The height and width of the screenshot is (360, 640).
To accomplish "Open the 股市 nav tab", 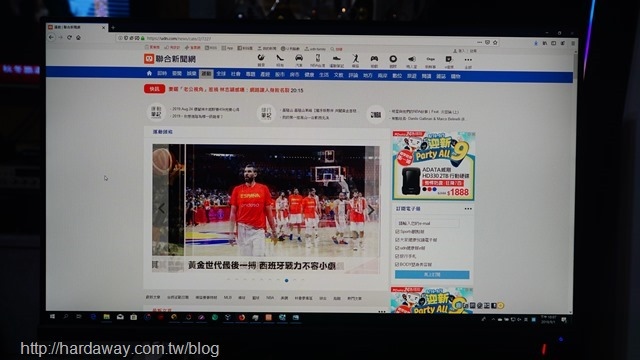I will [280, 74].
